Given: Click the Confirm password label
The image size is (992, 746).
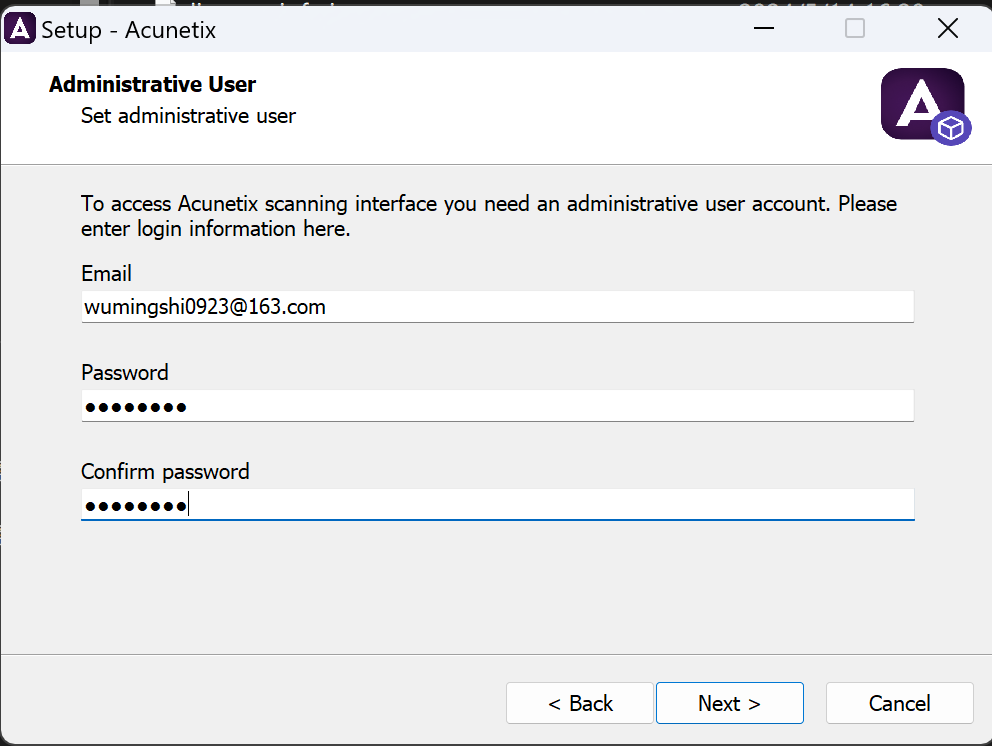Looking at the screenshot, I should point(165,471).
